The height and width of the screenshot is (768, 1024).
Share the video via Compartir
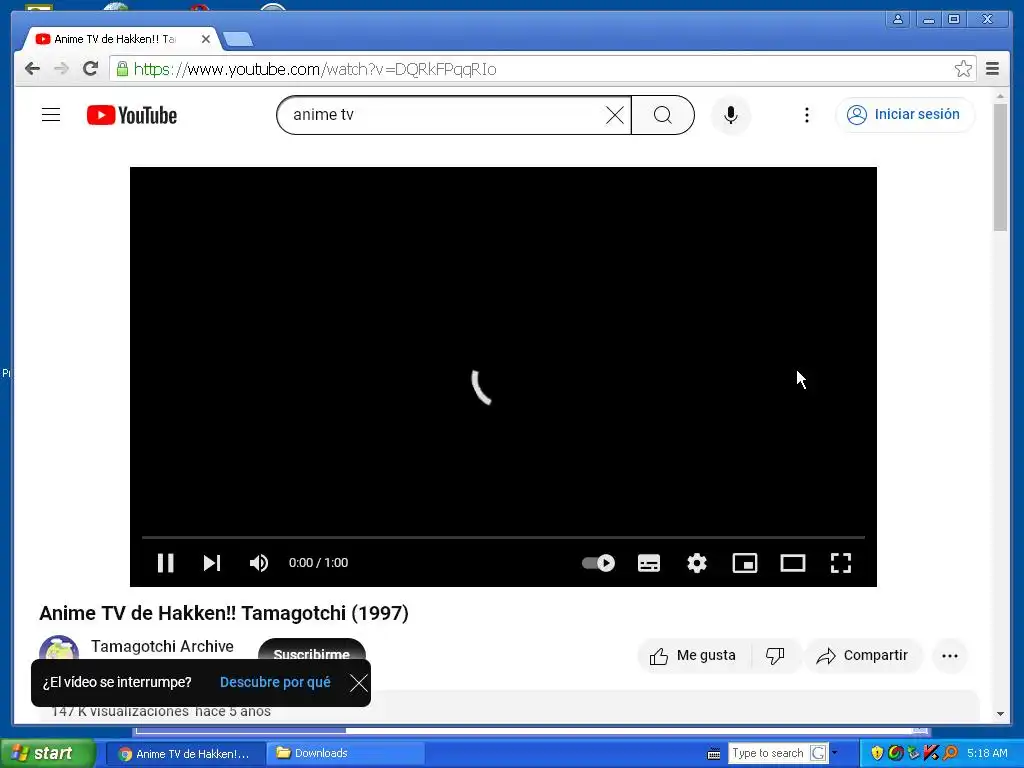click(863, 656)
